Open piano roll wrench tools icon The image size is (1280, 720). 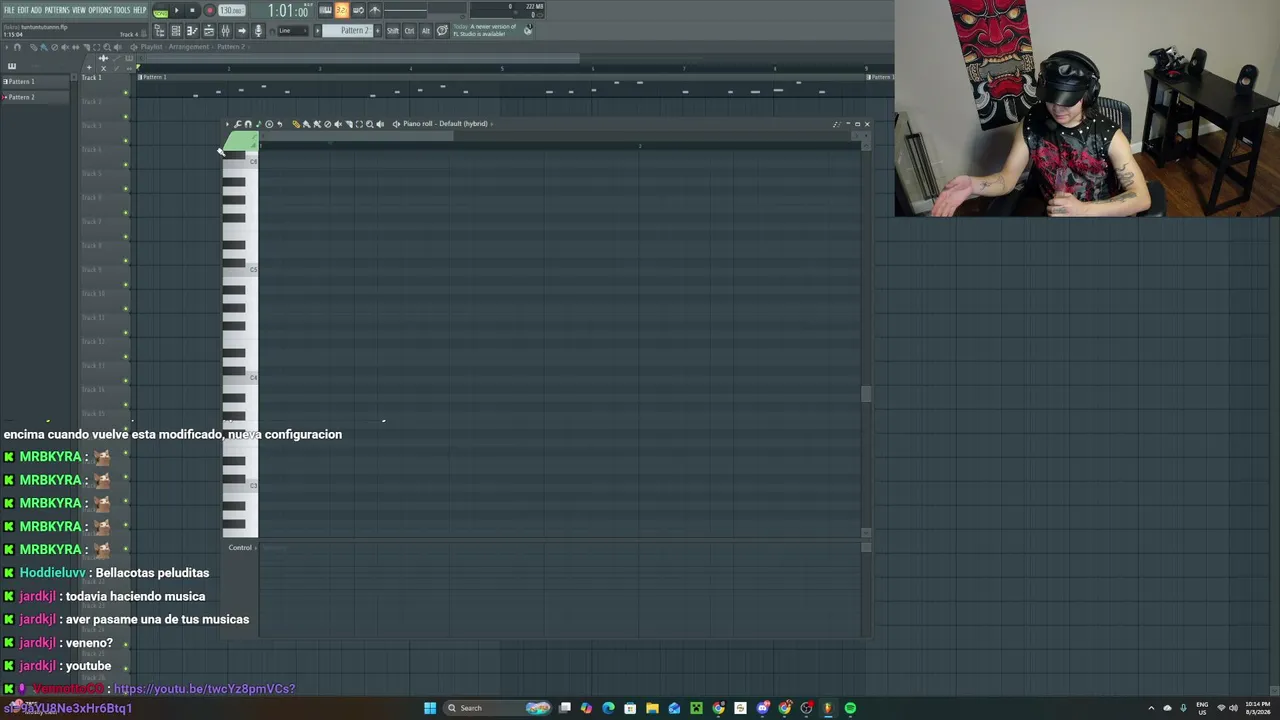238,124
